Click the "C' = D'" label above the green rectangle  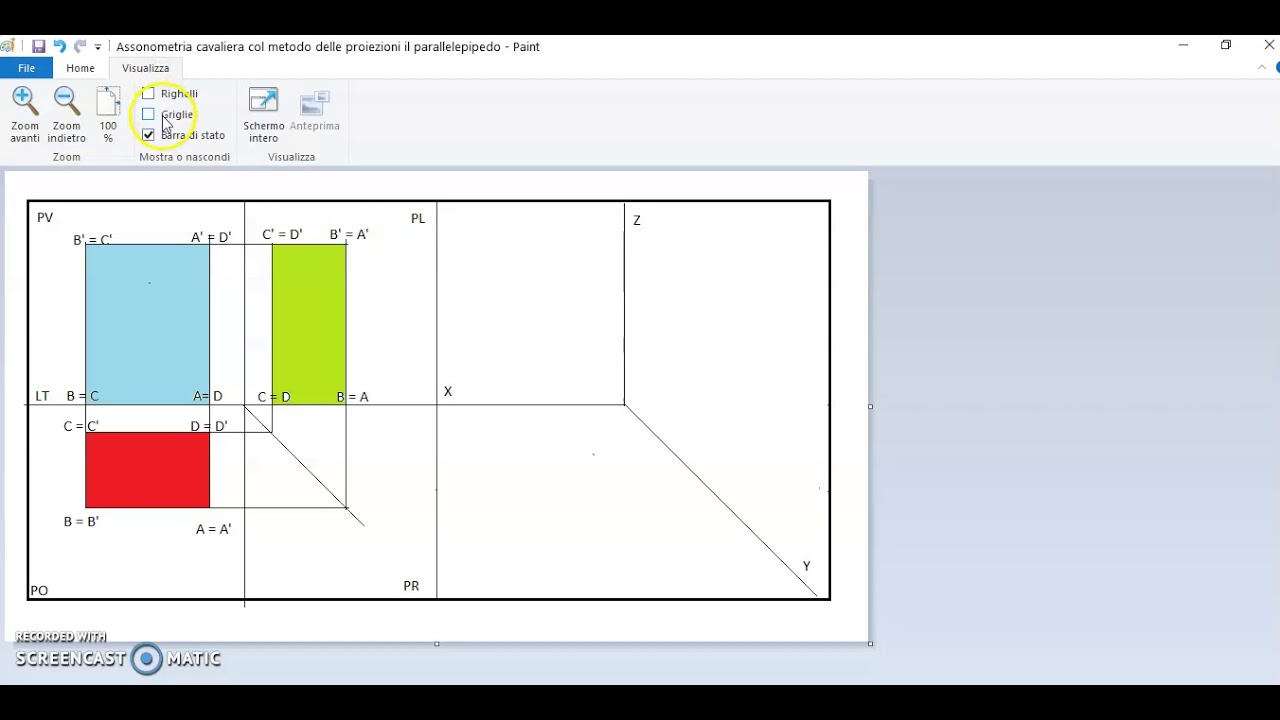click(282, 235)
